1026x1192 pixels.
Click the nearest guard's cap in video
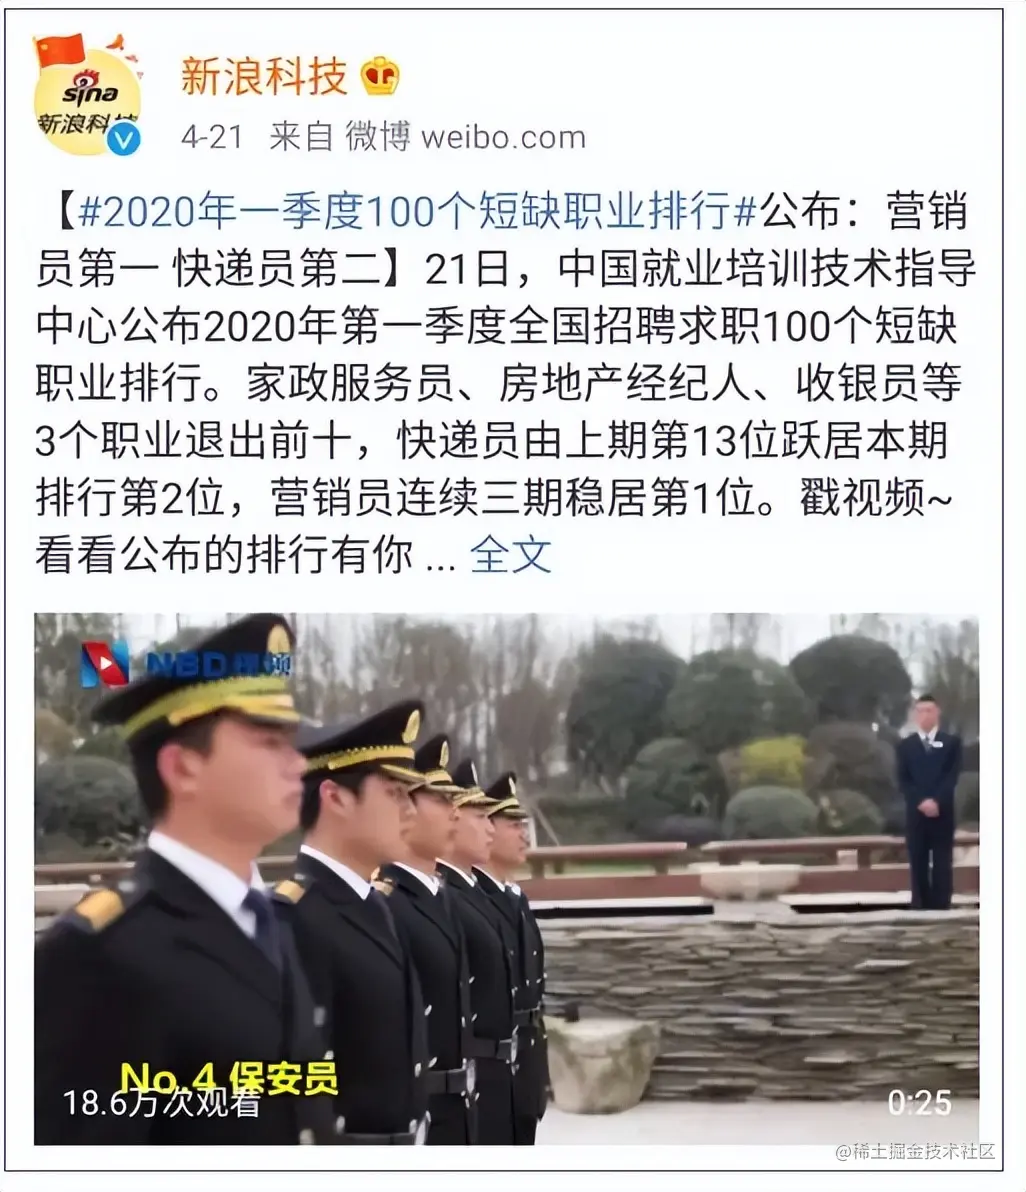[x=198, y=679]
